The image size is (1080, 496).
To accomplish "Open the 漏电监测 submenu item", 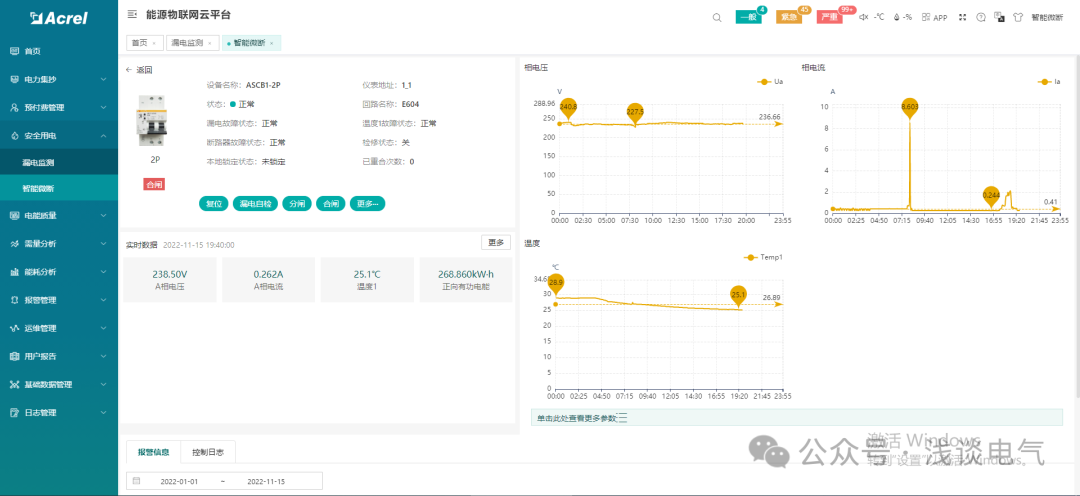I will (59, 163).
